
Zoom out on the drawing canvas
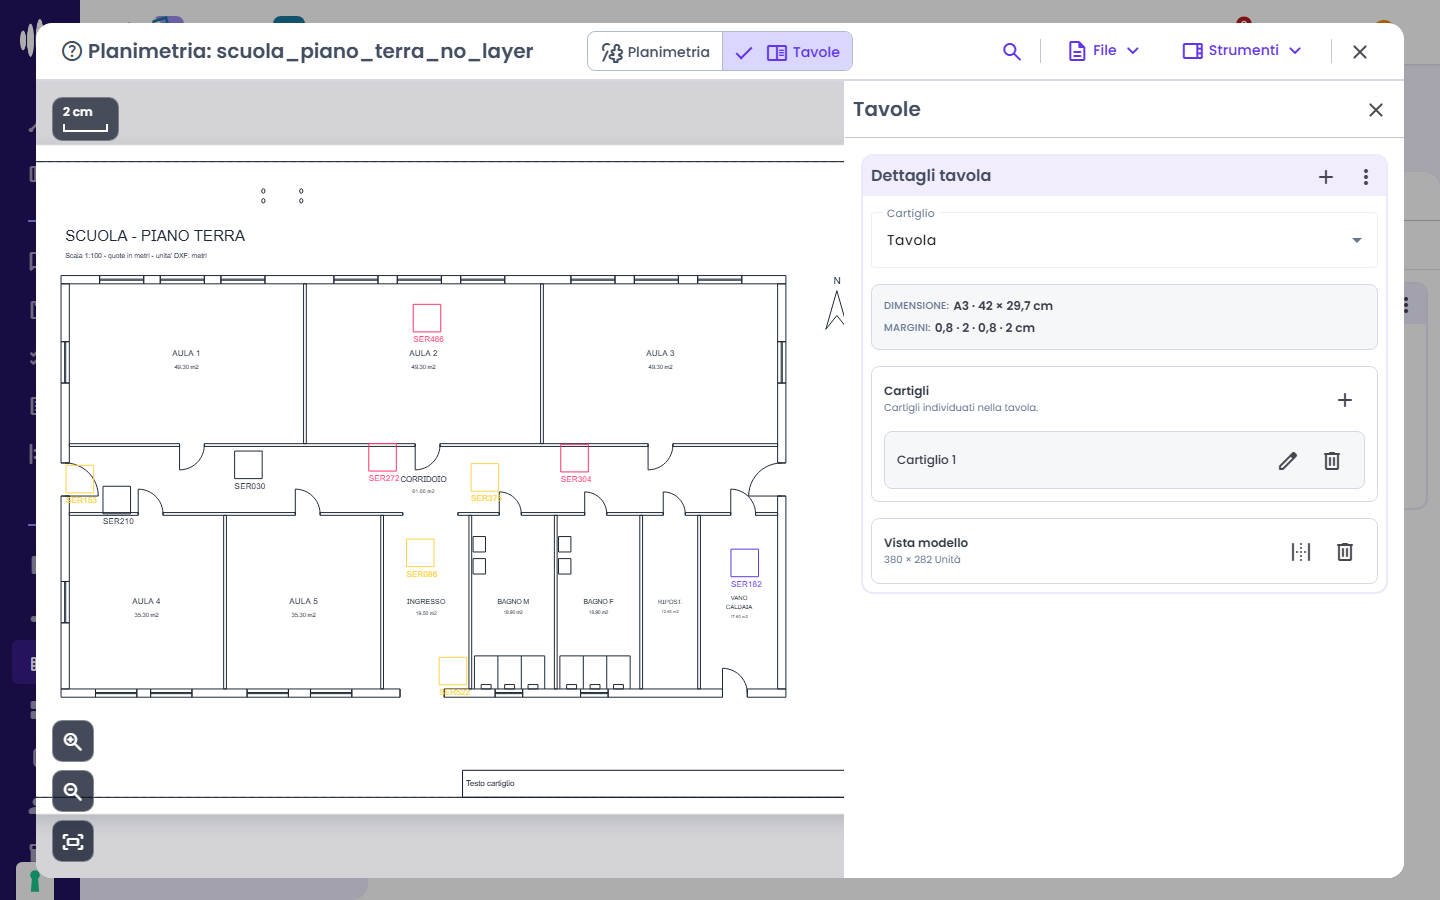[73, 791]
